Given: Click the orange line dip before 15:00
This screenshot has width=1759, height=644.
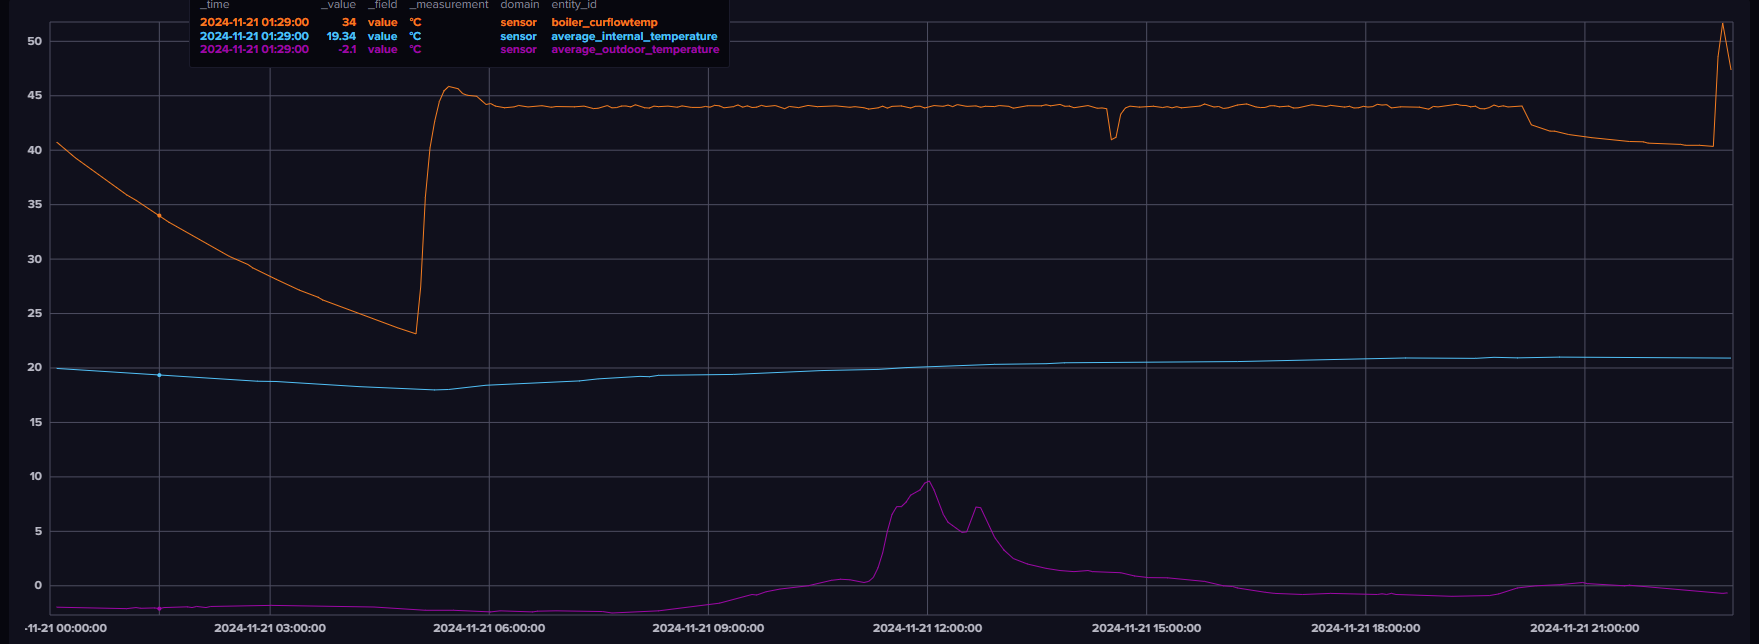Looking at the screenshot, I should click(1112, 138).
